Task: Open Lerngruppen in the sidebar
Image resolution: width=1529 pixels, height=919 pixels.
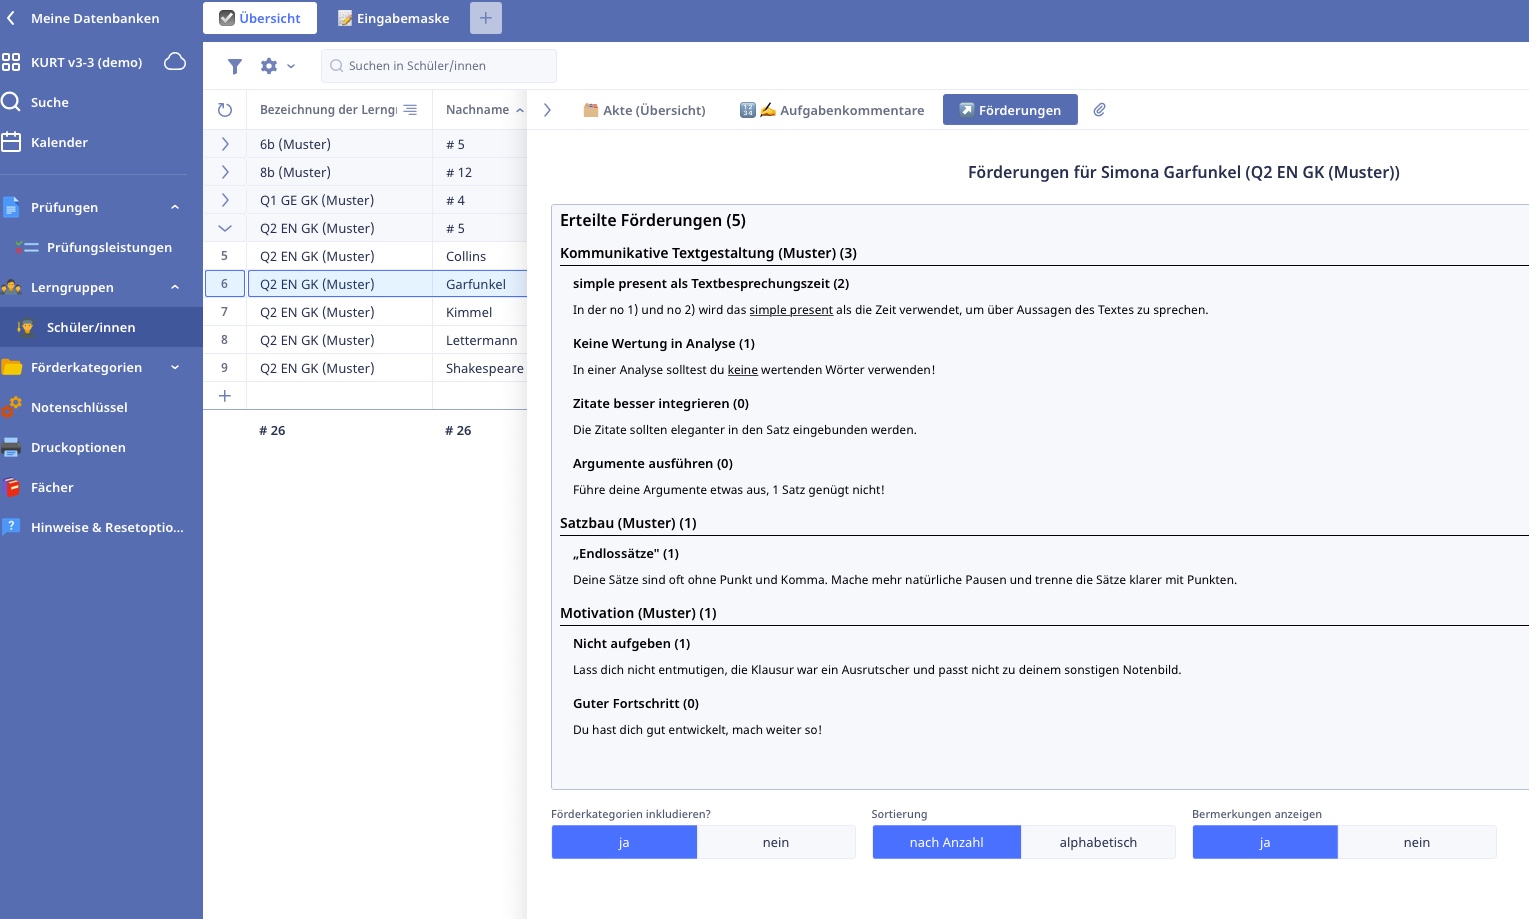Action: 72,287
